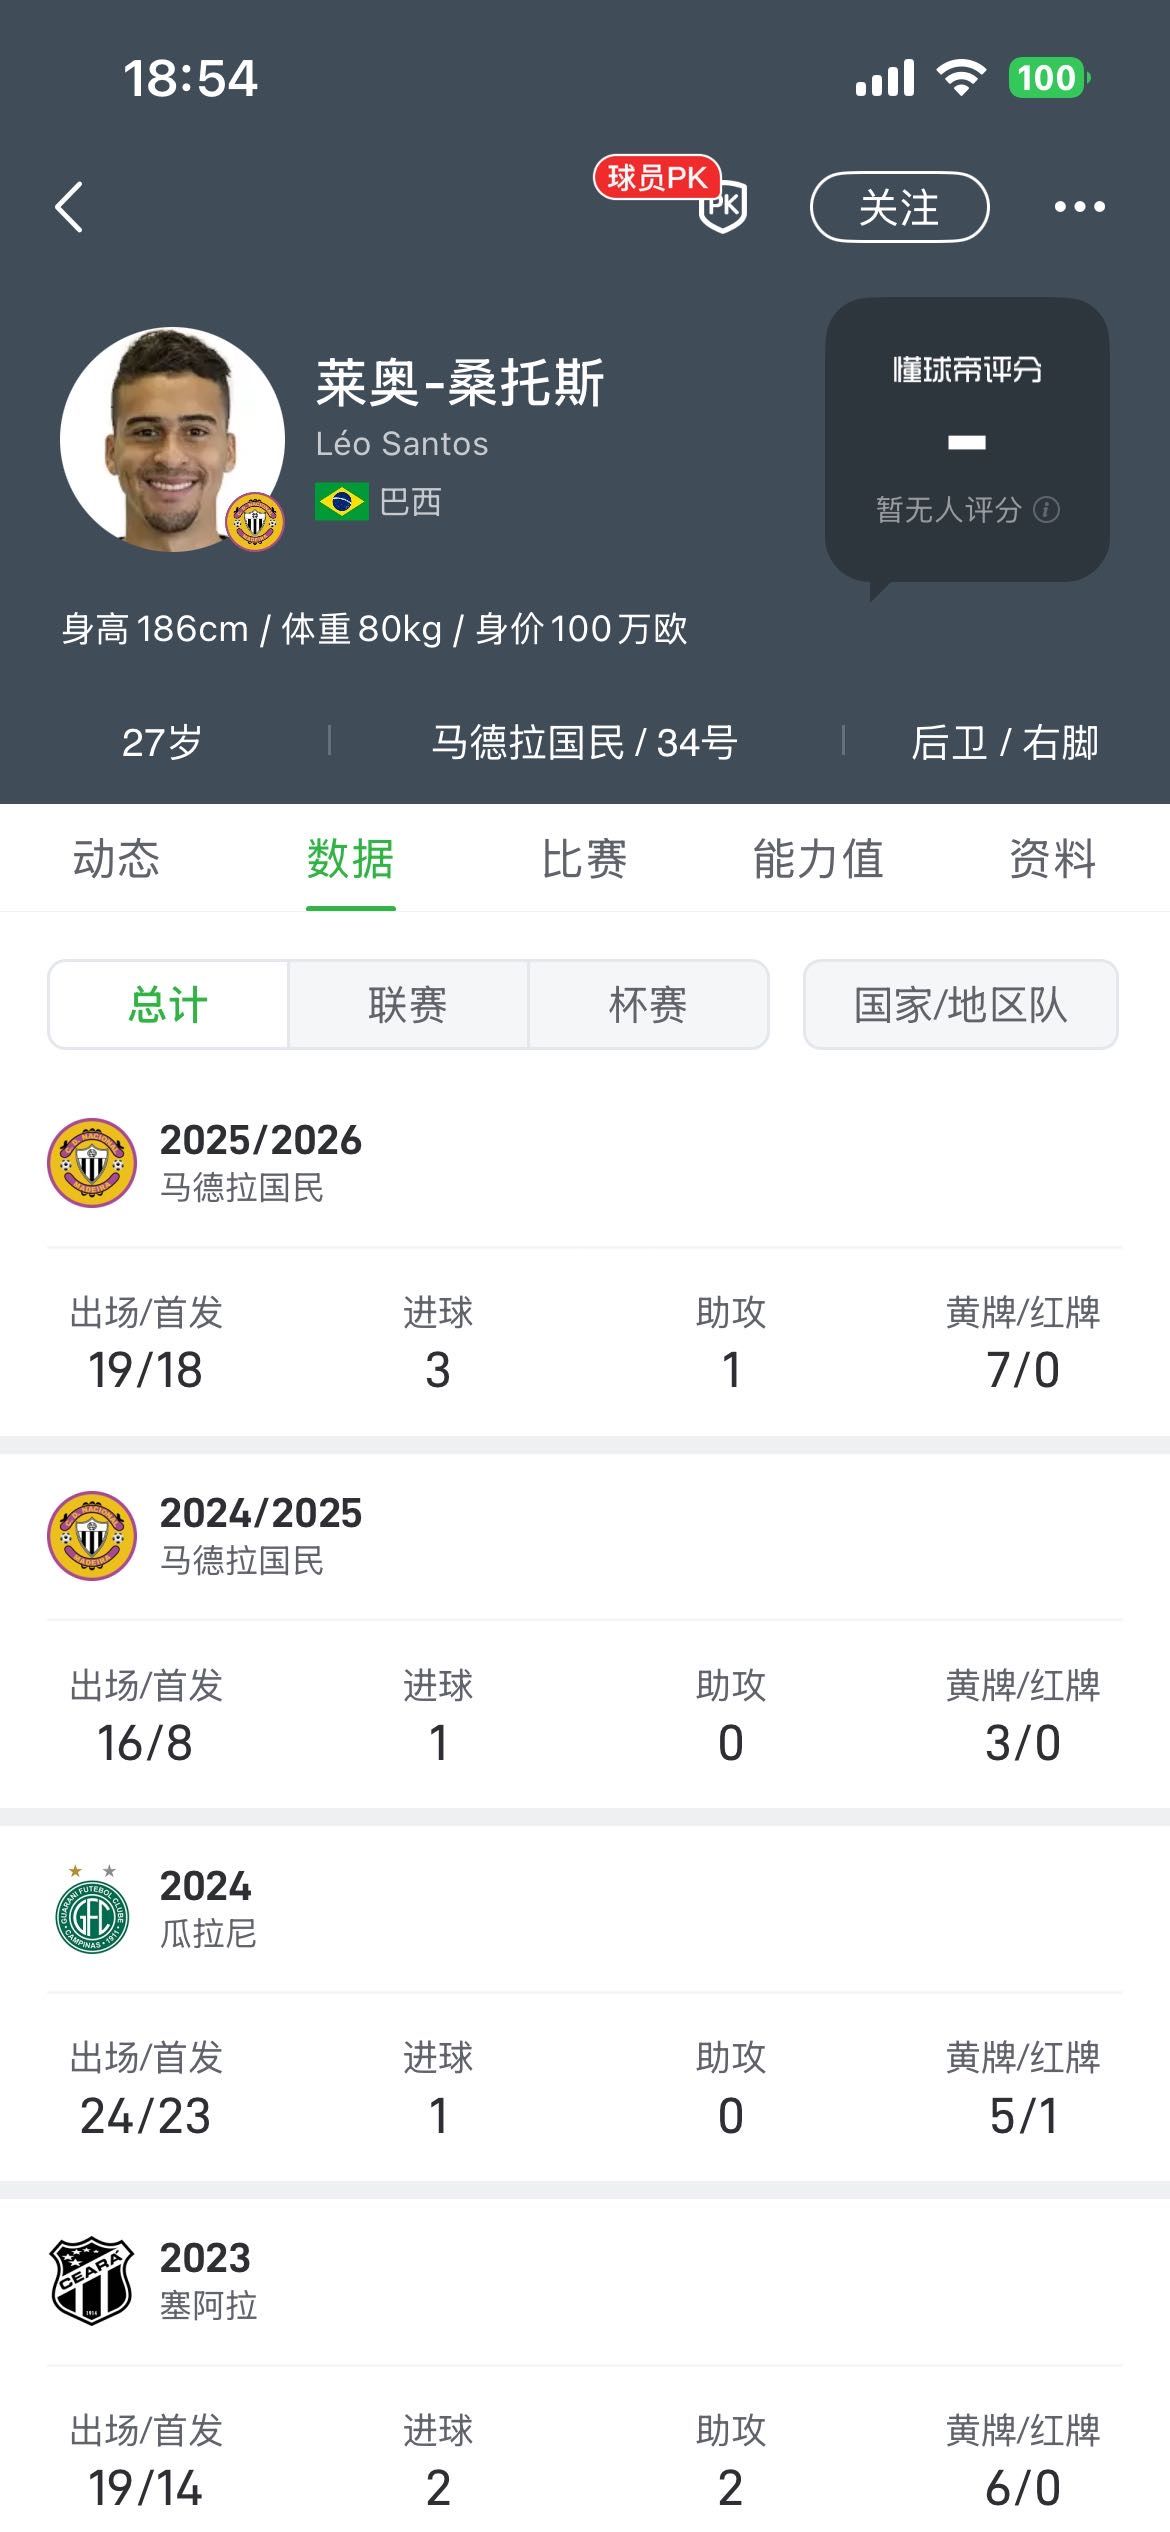The width and height of the screenshot is (1170, 2532).
Task: Open the 能力值 tab
Action: (x=818, y=858)
